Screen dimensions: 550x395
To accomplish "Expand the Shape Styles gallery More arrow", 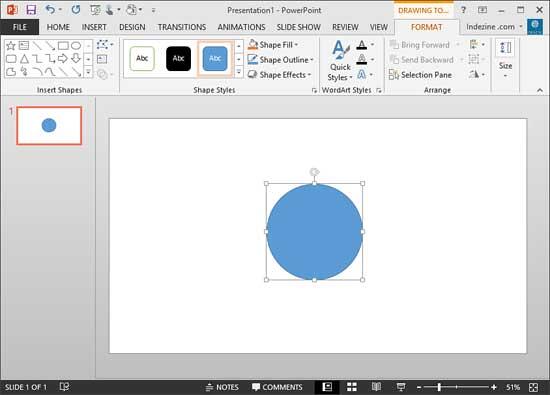I will [239, 72].
